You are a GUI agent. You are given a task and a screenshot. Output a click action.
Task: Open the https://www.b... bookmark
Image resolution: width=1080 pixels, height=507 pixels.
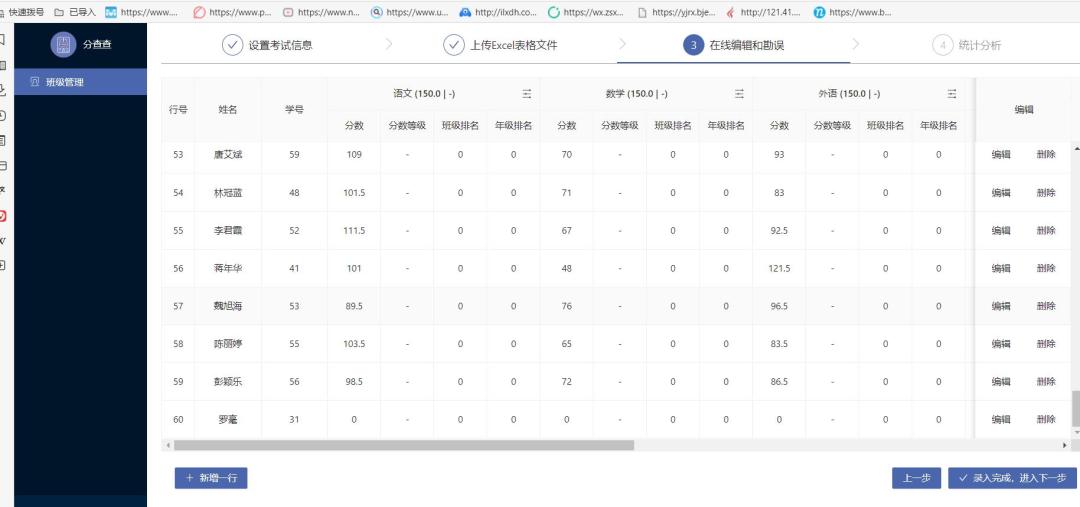click(853, 12)
